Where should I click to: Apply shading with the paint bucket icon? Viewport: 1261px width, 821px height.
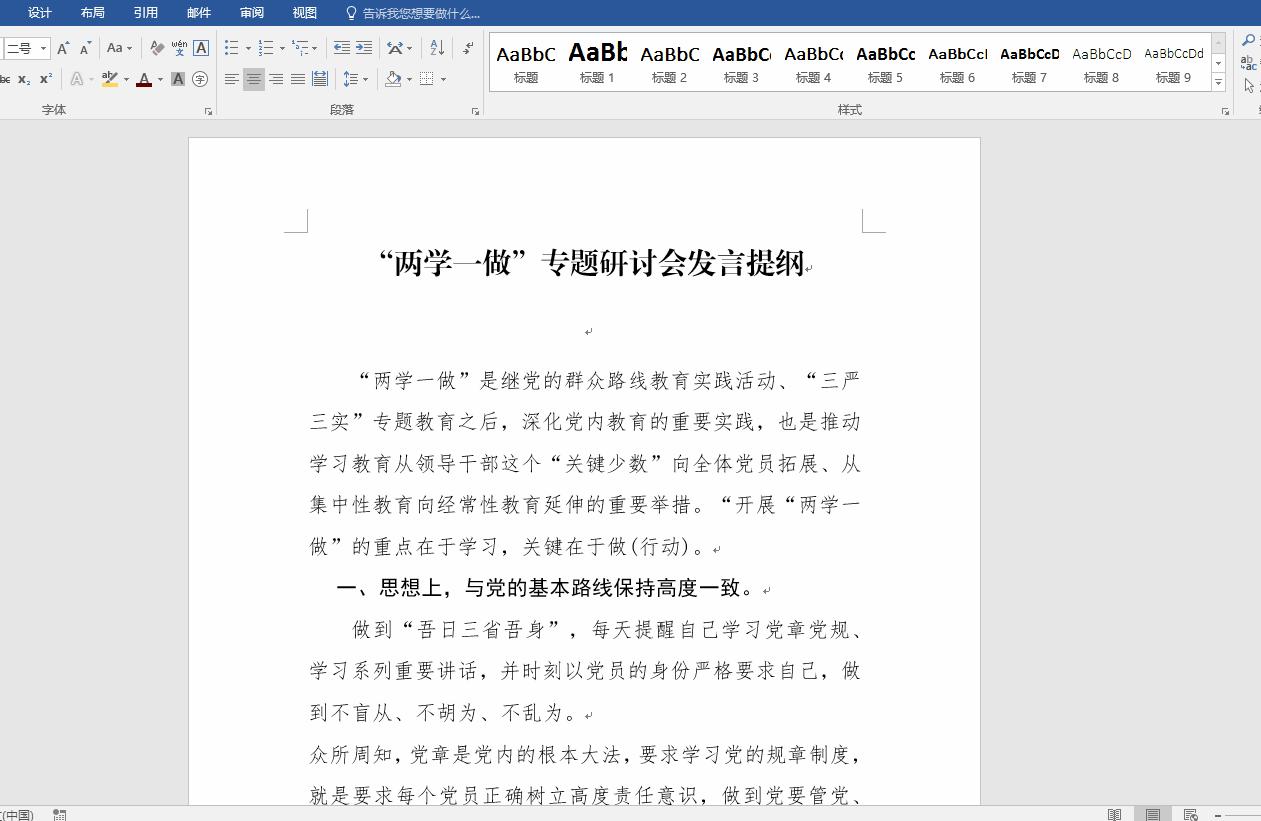point(393,78)
